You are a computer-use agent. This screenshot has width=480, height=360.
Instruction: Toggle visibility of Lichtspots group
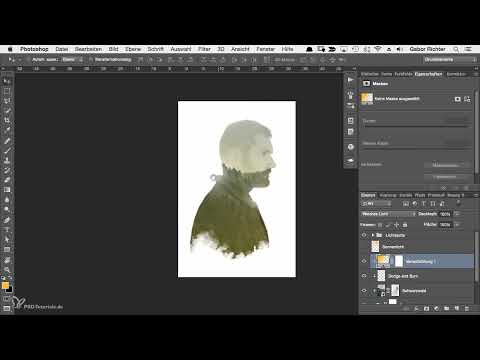364,235
